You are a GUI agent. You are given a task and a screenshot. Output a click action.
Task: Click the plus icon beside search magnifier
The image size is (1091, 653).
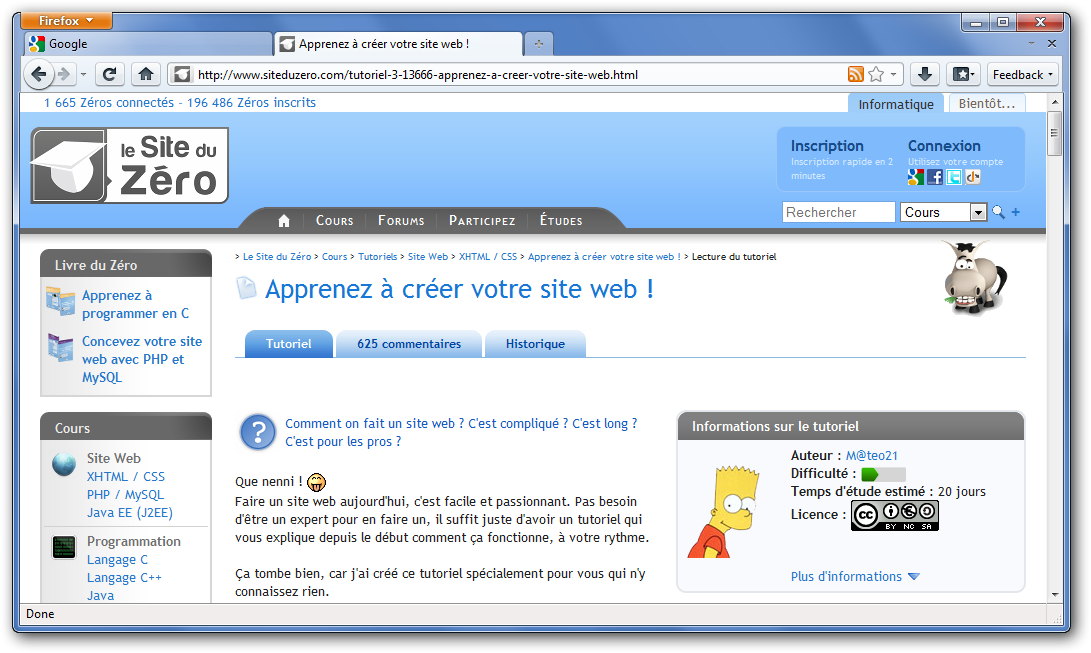[1016, 212]
